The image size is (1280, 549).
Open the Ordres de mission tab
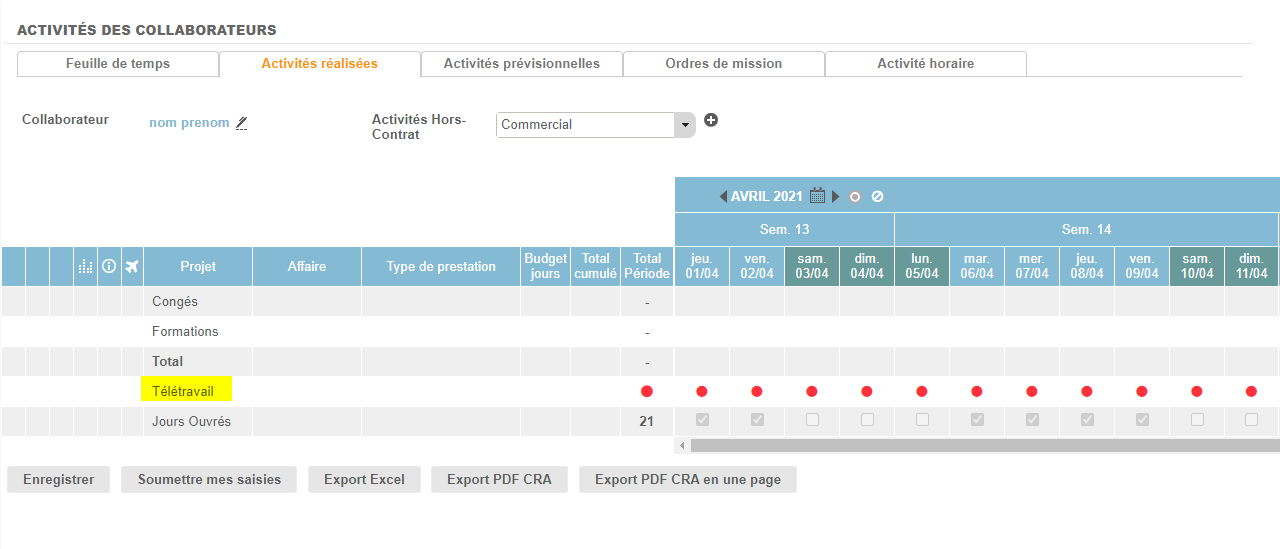723,64
